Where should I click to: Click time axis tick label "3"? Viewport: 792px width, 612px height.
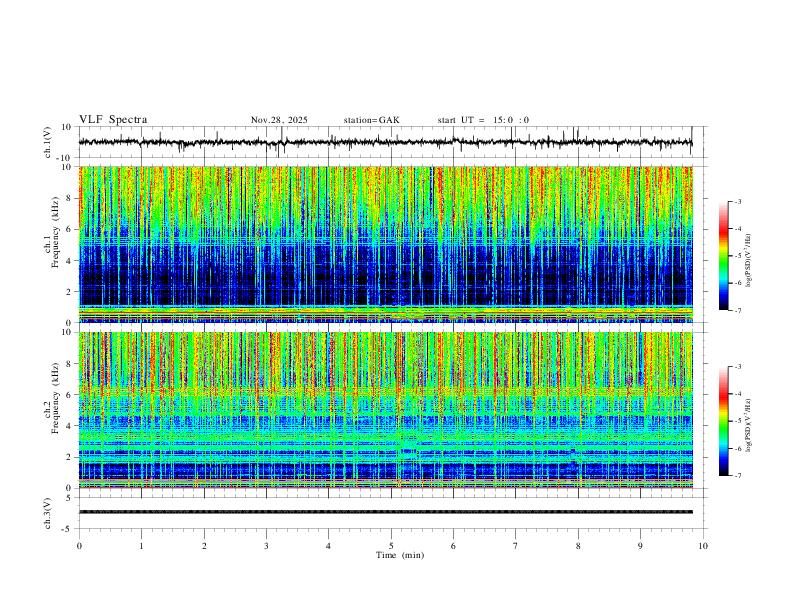coord(266,546)
